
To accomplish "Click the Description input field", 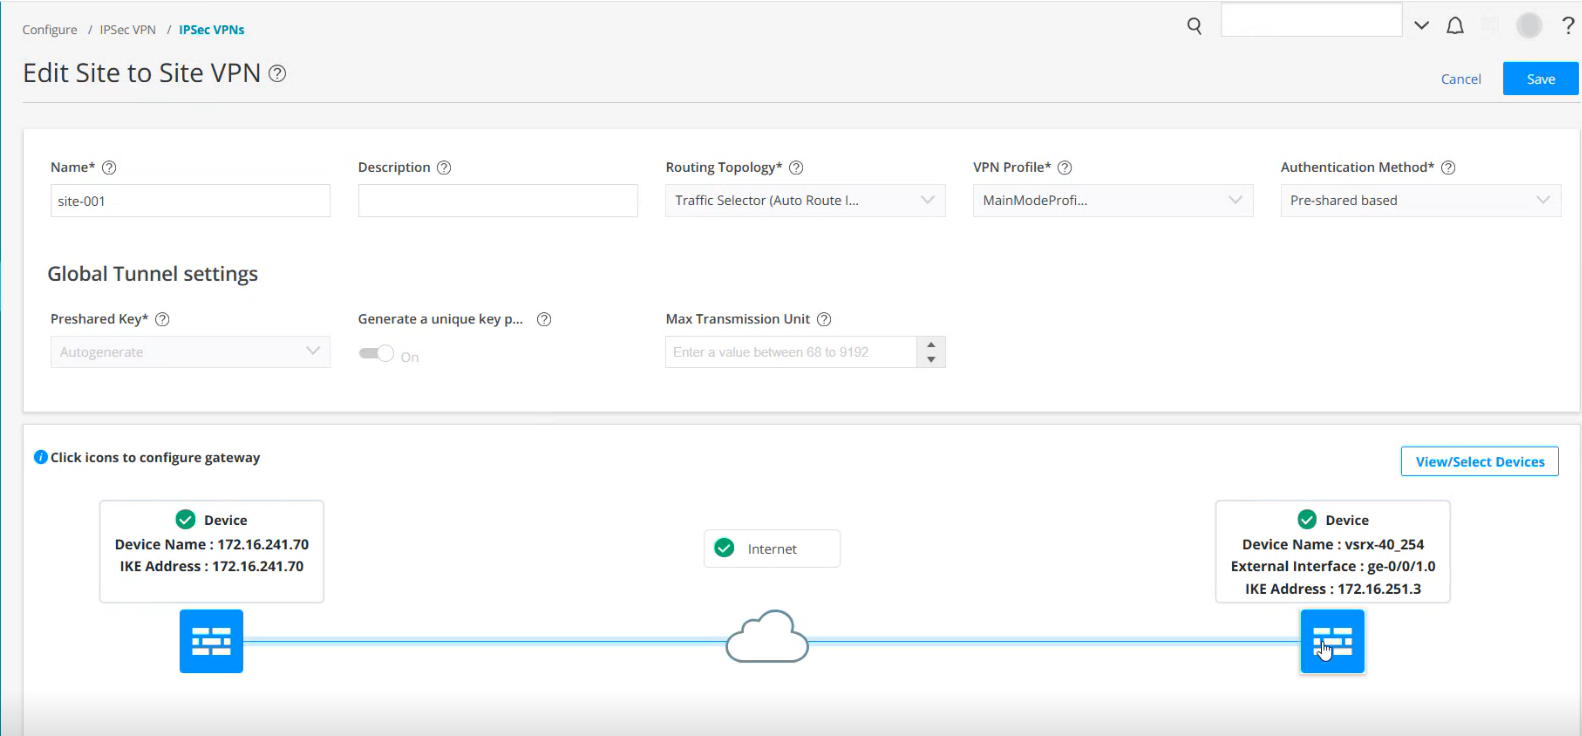I will pos(498,201).
